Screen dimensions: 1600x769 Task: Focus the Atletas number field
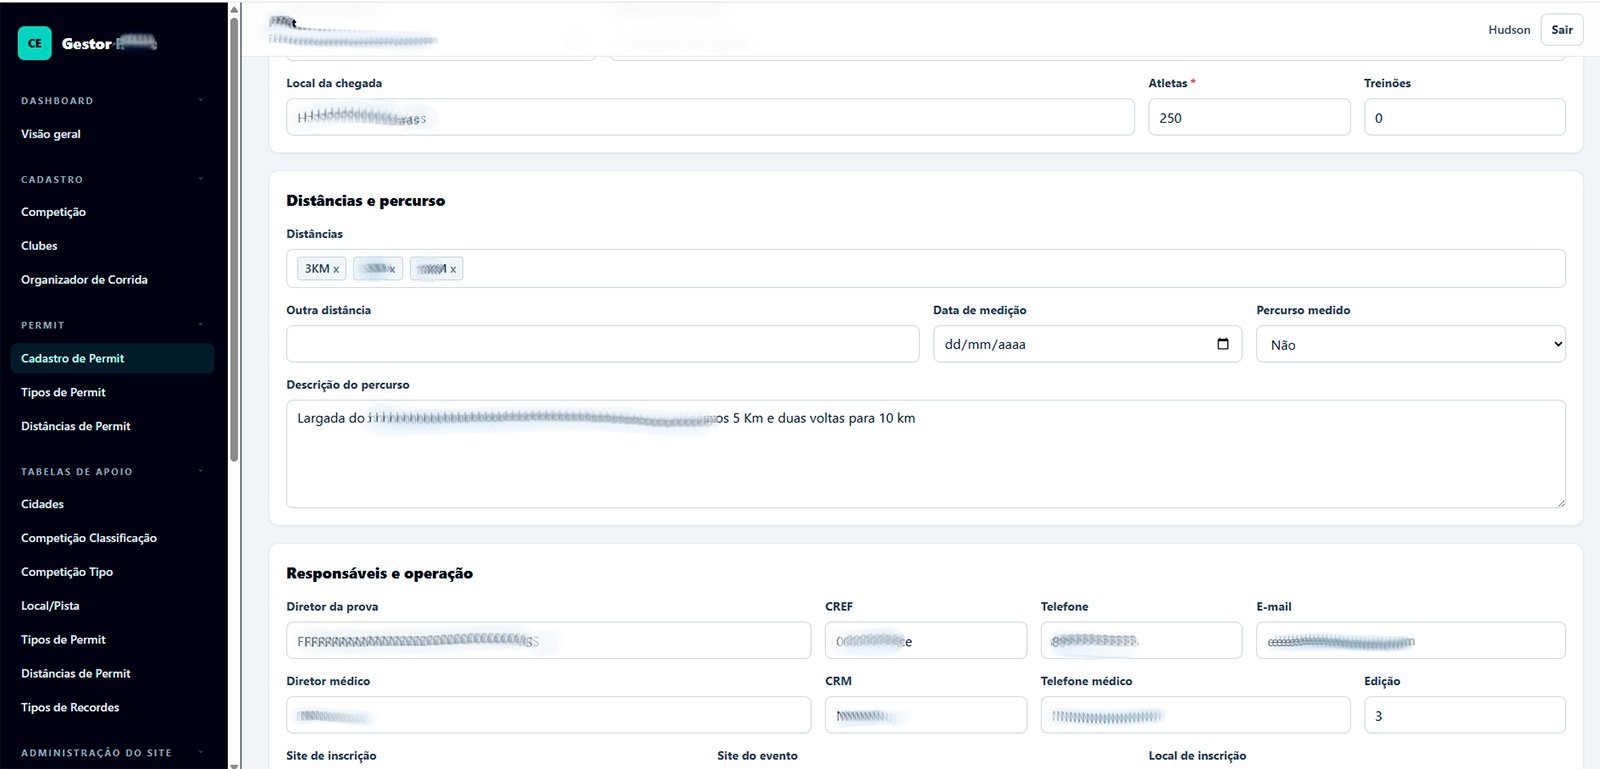click(1249, 117)
